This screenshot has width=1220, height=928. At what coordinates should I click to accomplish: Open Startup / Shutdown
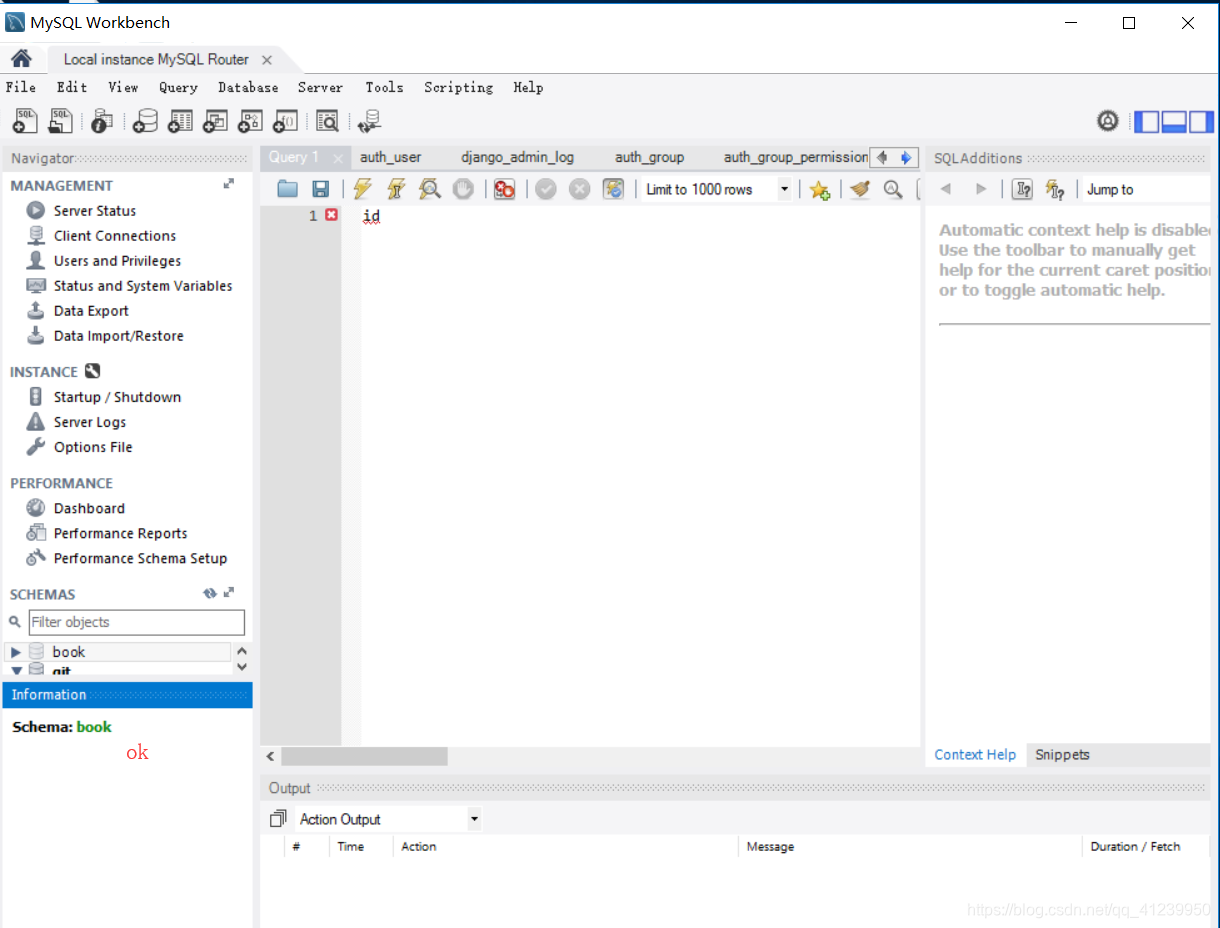tap(117, 397)
